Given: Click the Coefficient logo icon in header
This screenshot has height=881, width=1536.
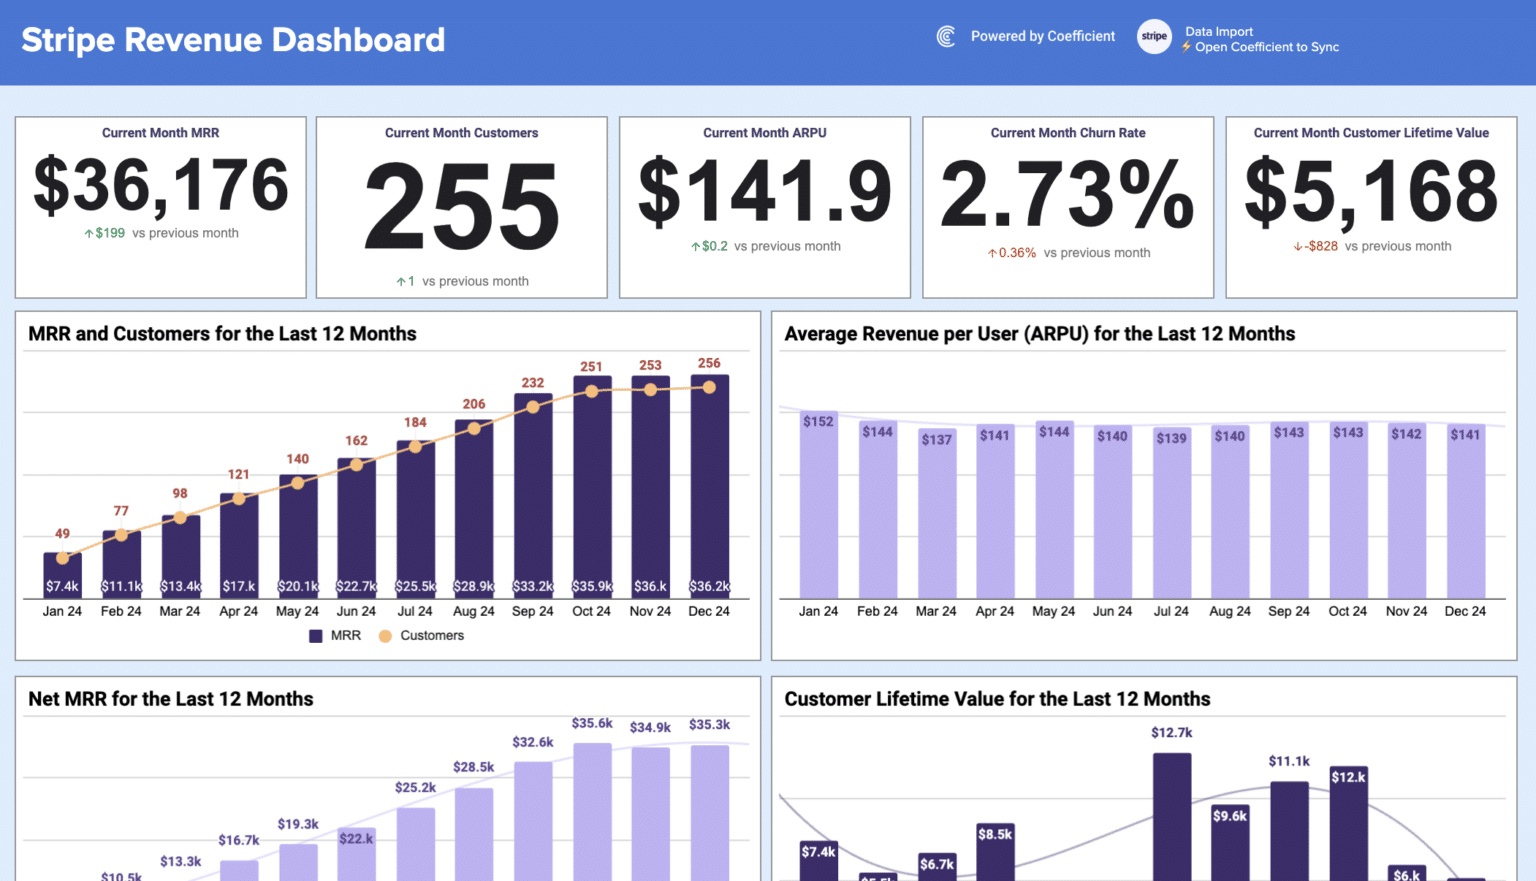Looking at the screenshot, I should (x=945, y=36).
